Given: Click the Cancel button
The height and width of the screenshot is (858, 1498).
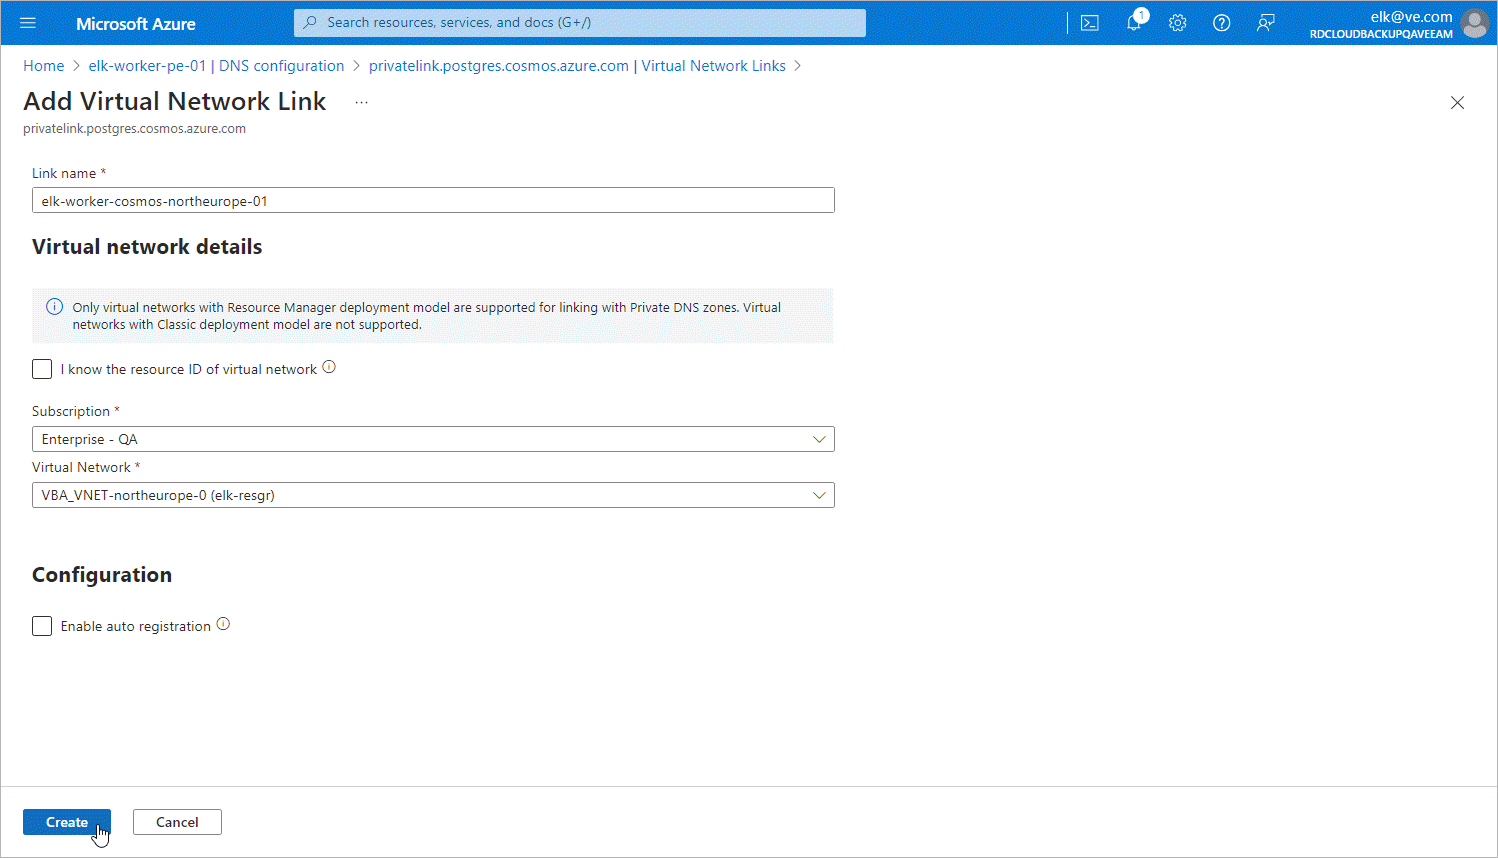Looking at the screenshot, I should (177, 822).
